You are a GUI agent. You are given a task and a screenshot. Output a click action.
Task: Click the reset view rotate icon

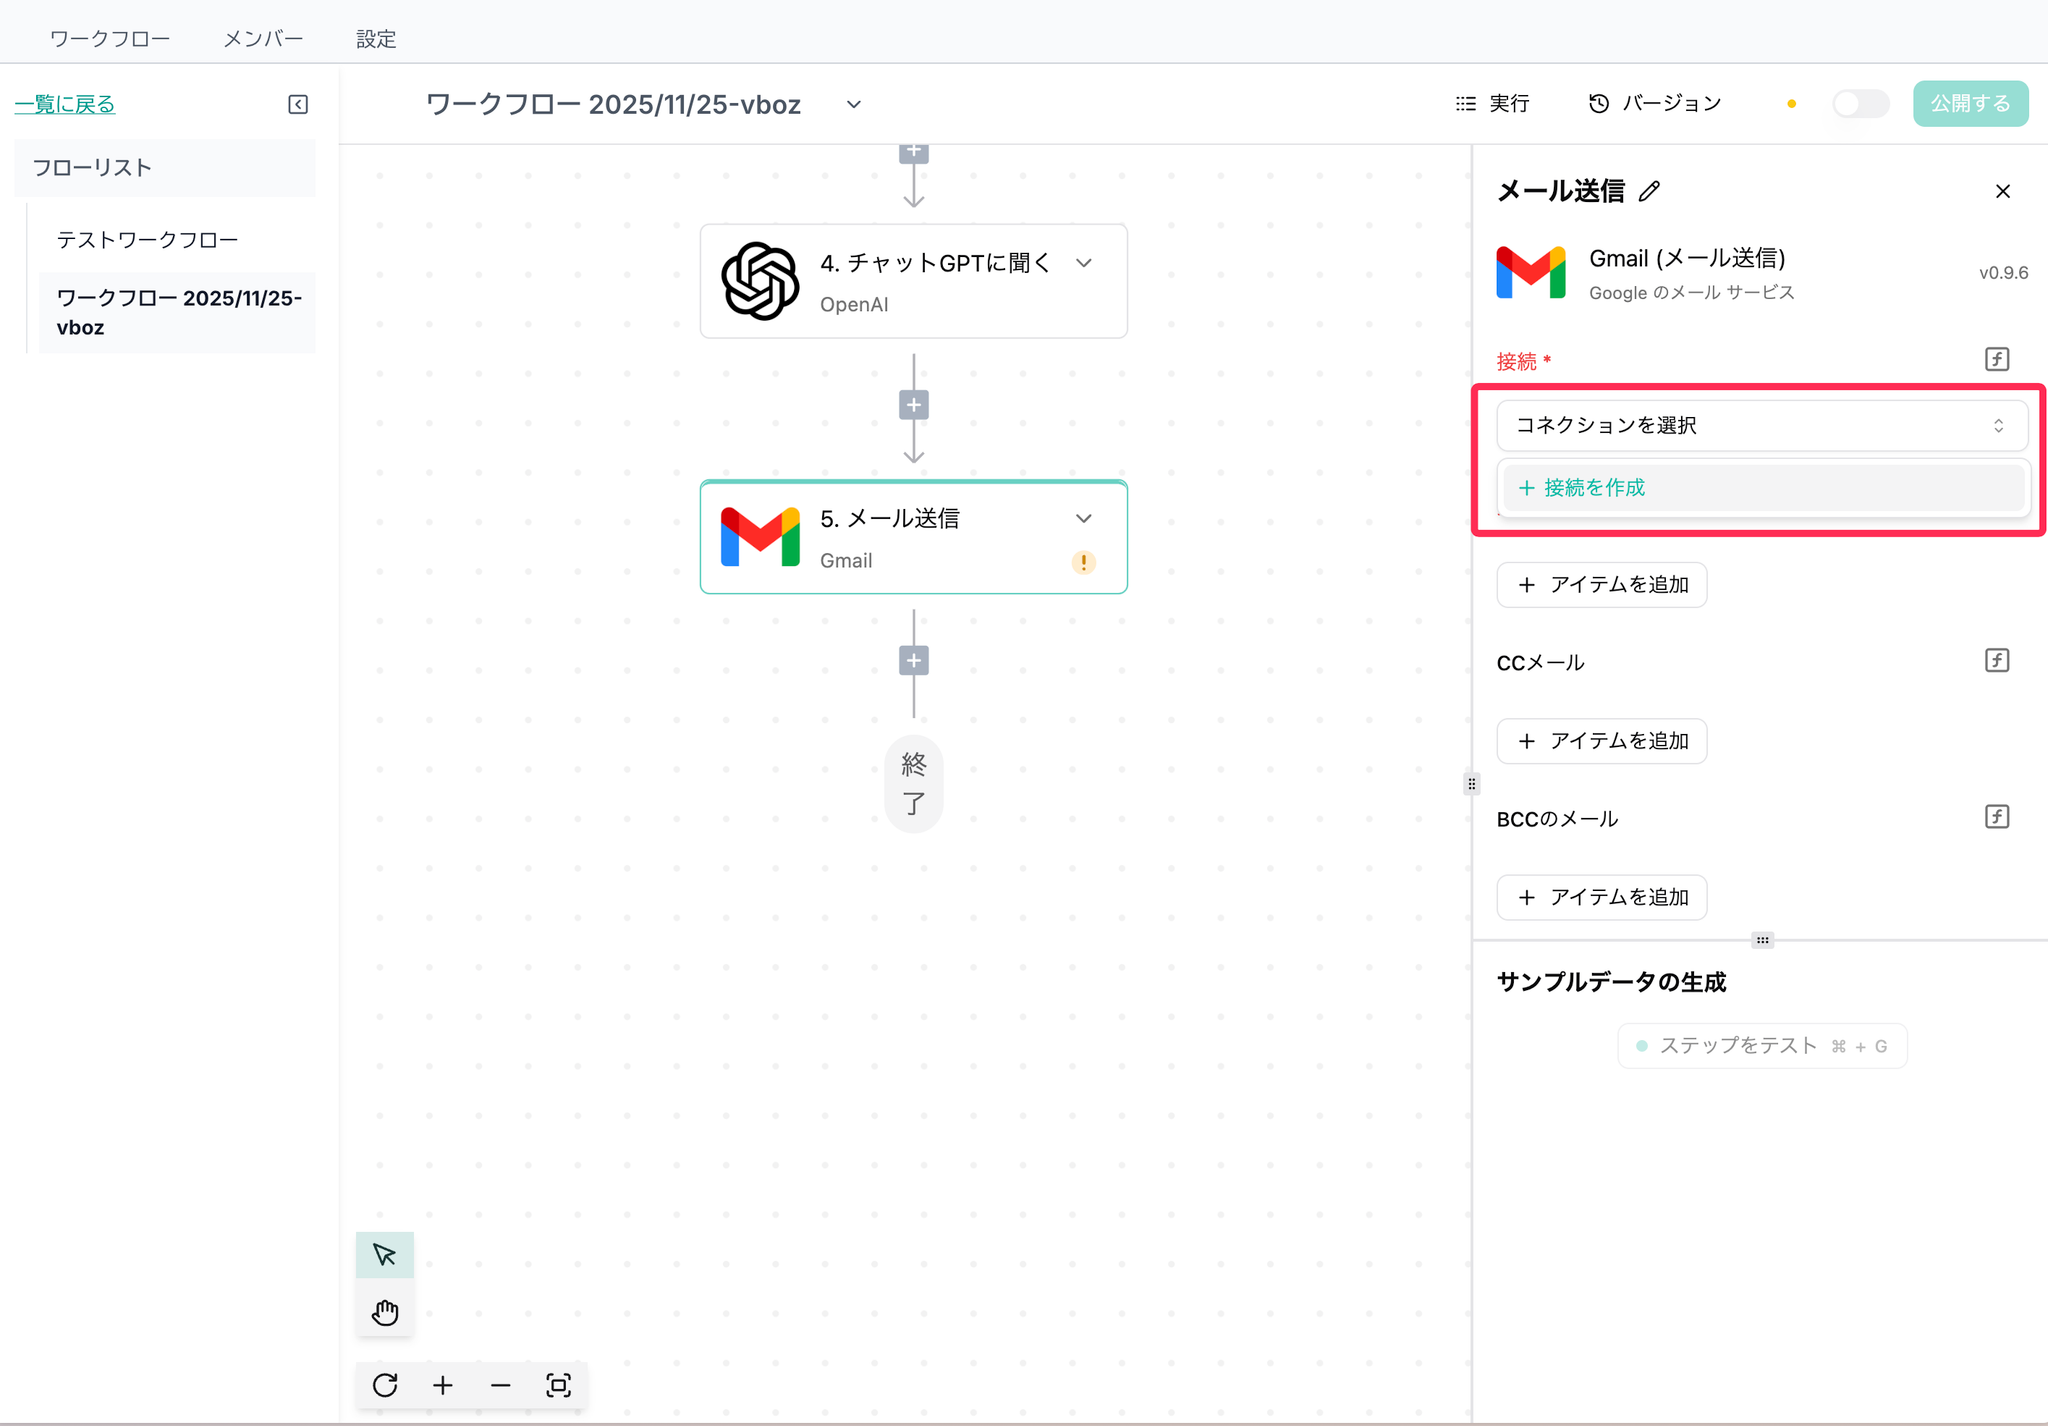point(385,1385)
